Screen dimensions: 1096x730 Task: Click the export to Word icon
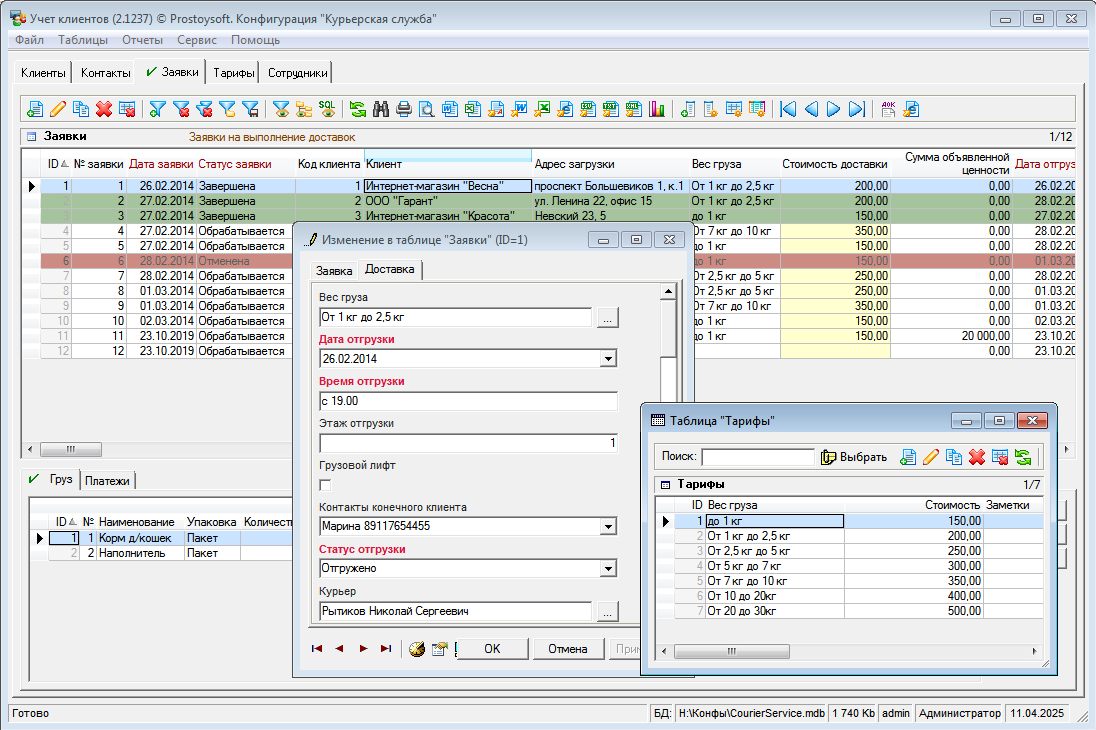(449, 109)
